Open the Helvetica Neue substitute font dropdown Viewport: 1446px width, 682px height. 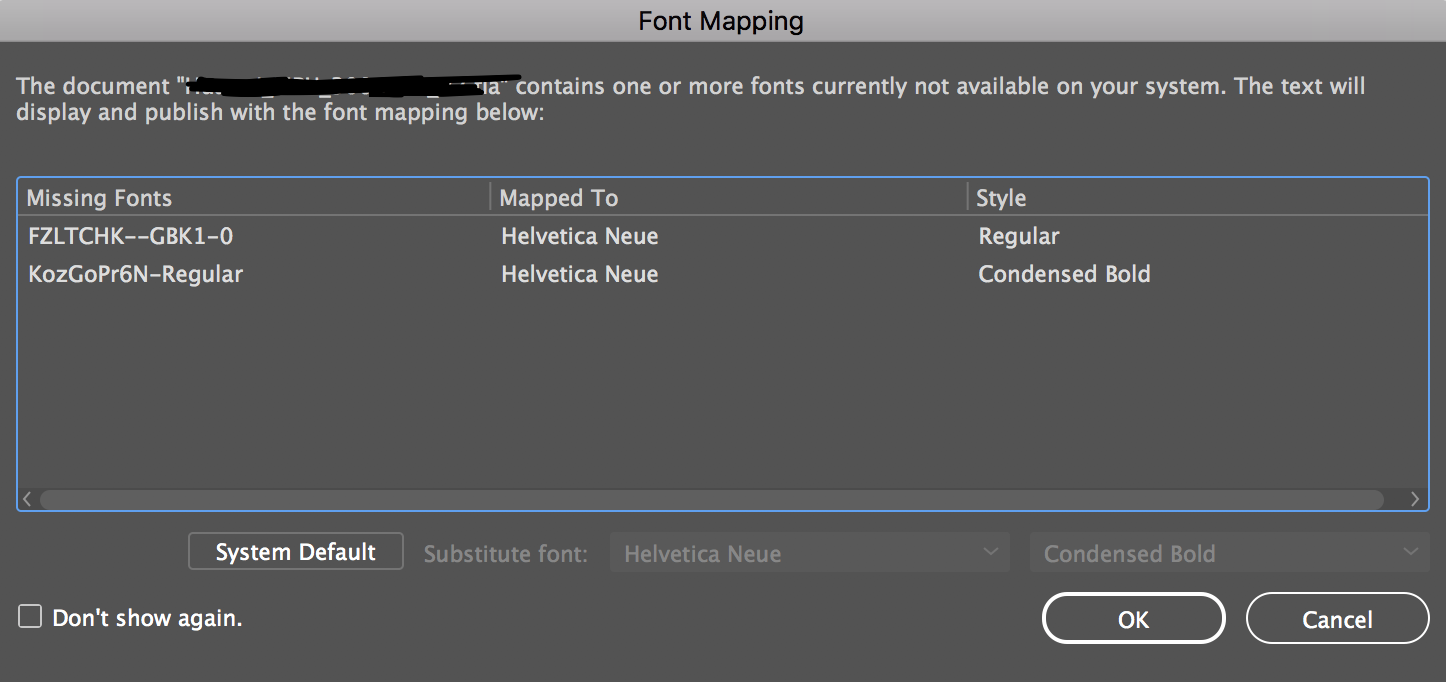click(808, 553)
